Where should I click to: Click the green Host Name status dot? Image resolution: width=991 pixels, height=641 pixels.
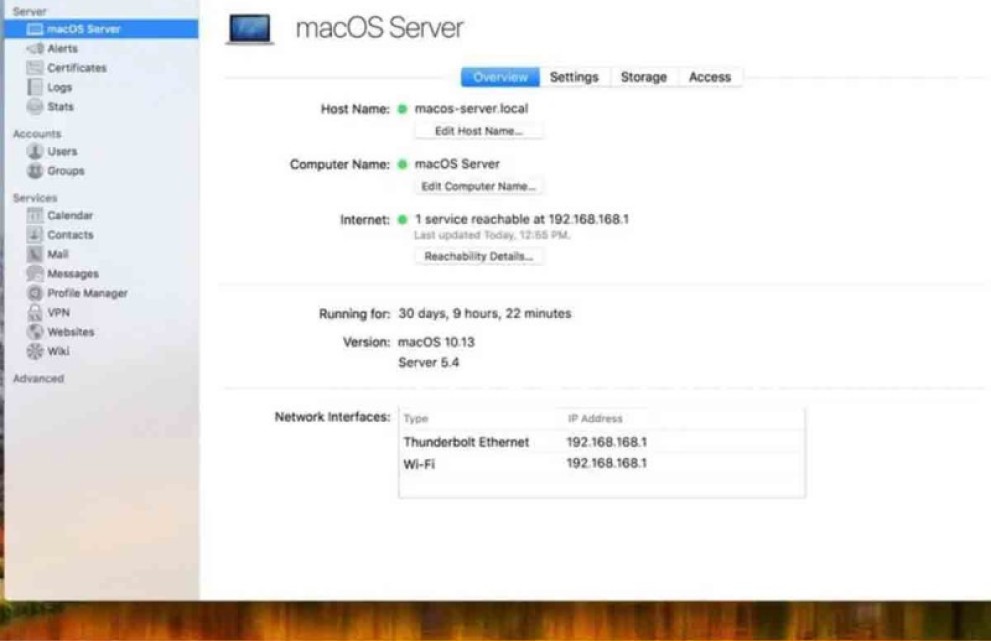402,109
